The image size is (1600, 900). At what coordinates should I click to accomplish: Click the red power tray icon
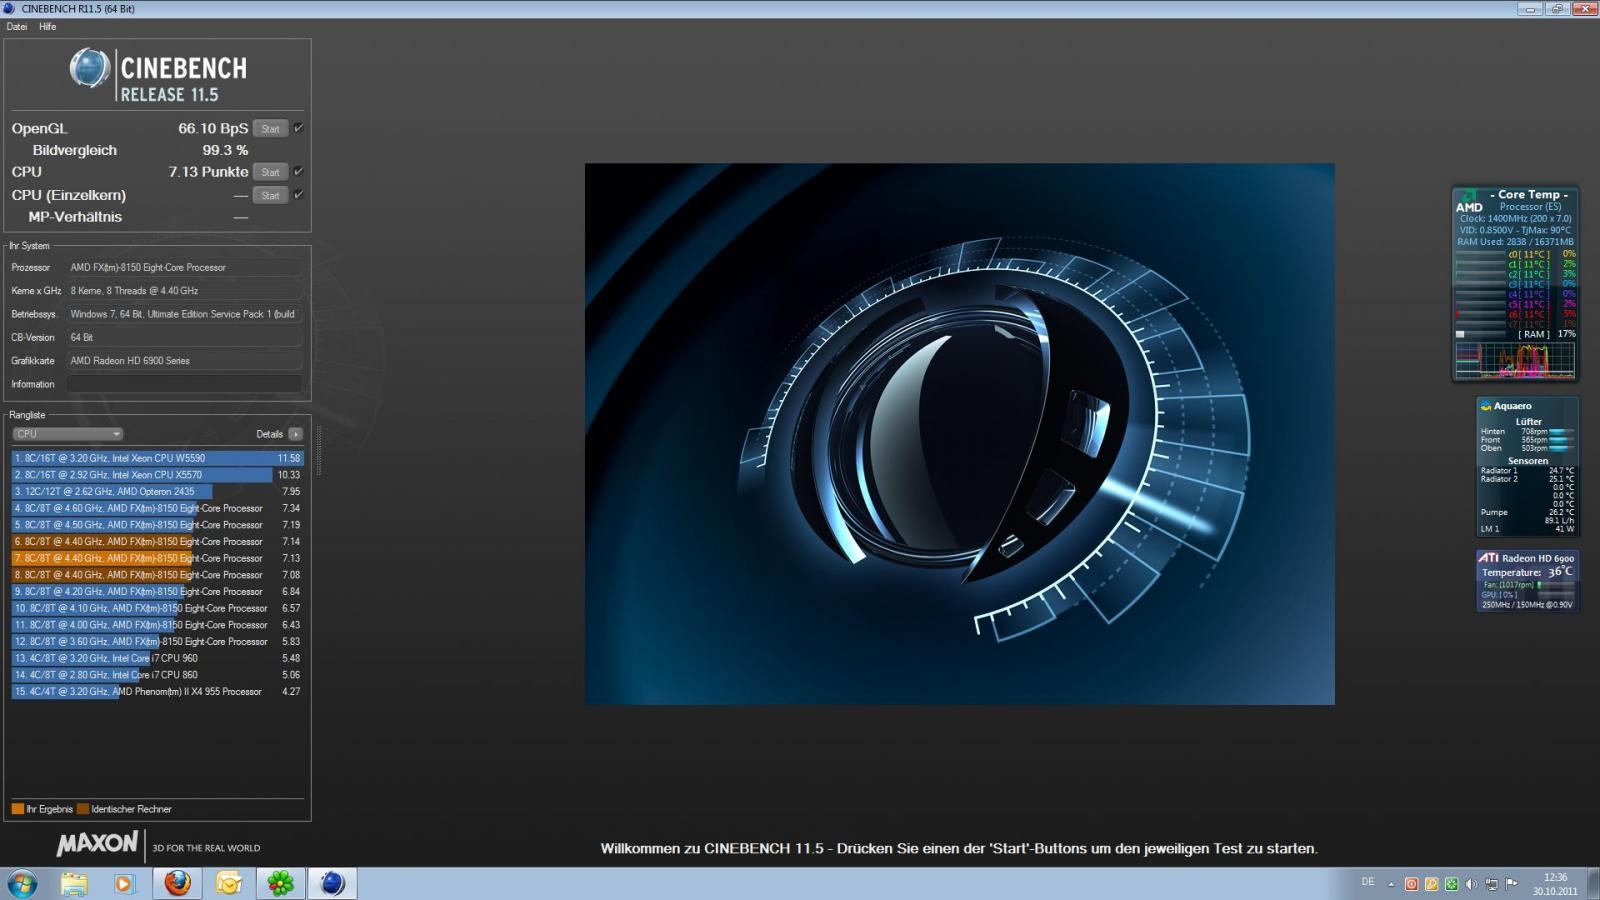tap(1411, 885)
